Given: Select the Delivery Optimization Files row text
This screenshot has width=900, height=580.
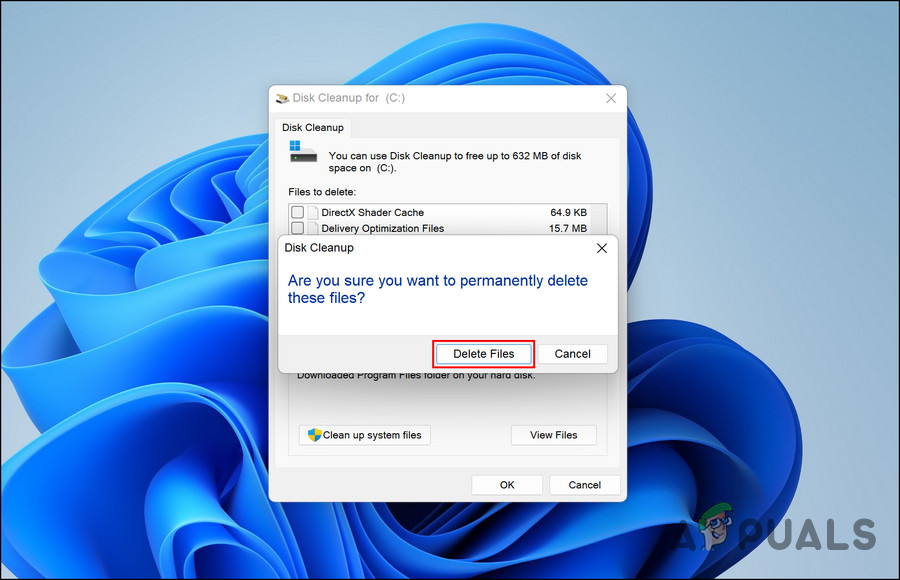Looking at the screenshot, I should [x=383, y=228].
